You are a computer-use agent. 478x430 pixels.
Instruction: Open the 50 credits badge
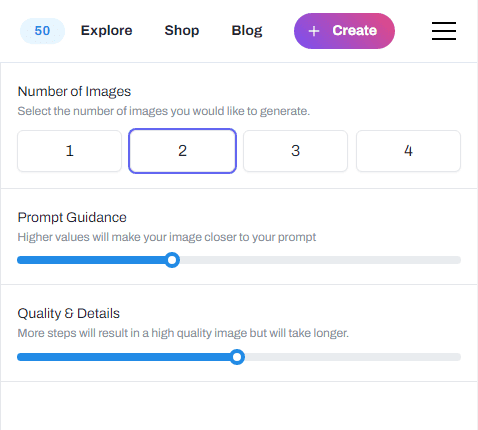pyautogui.click(x=42, y=31)
